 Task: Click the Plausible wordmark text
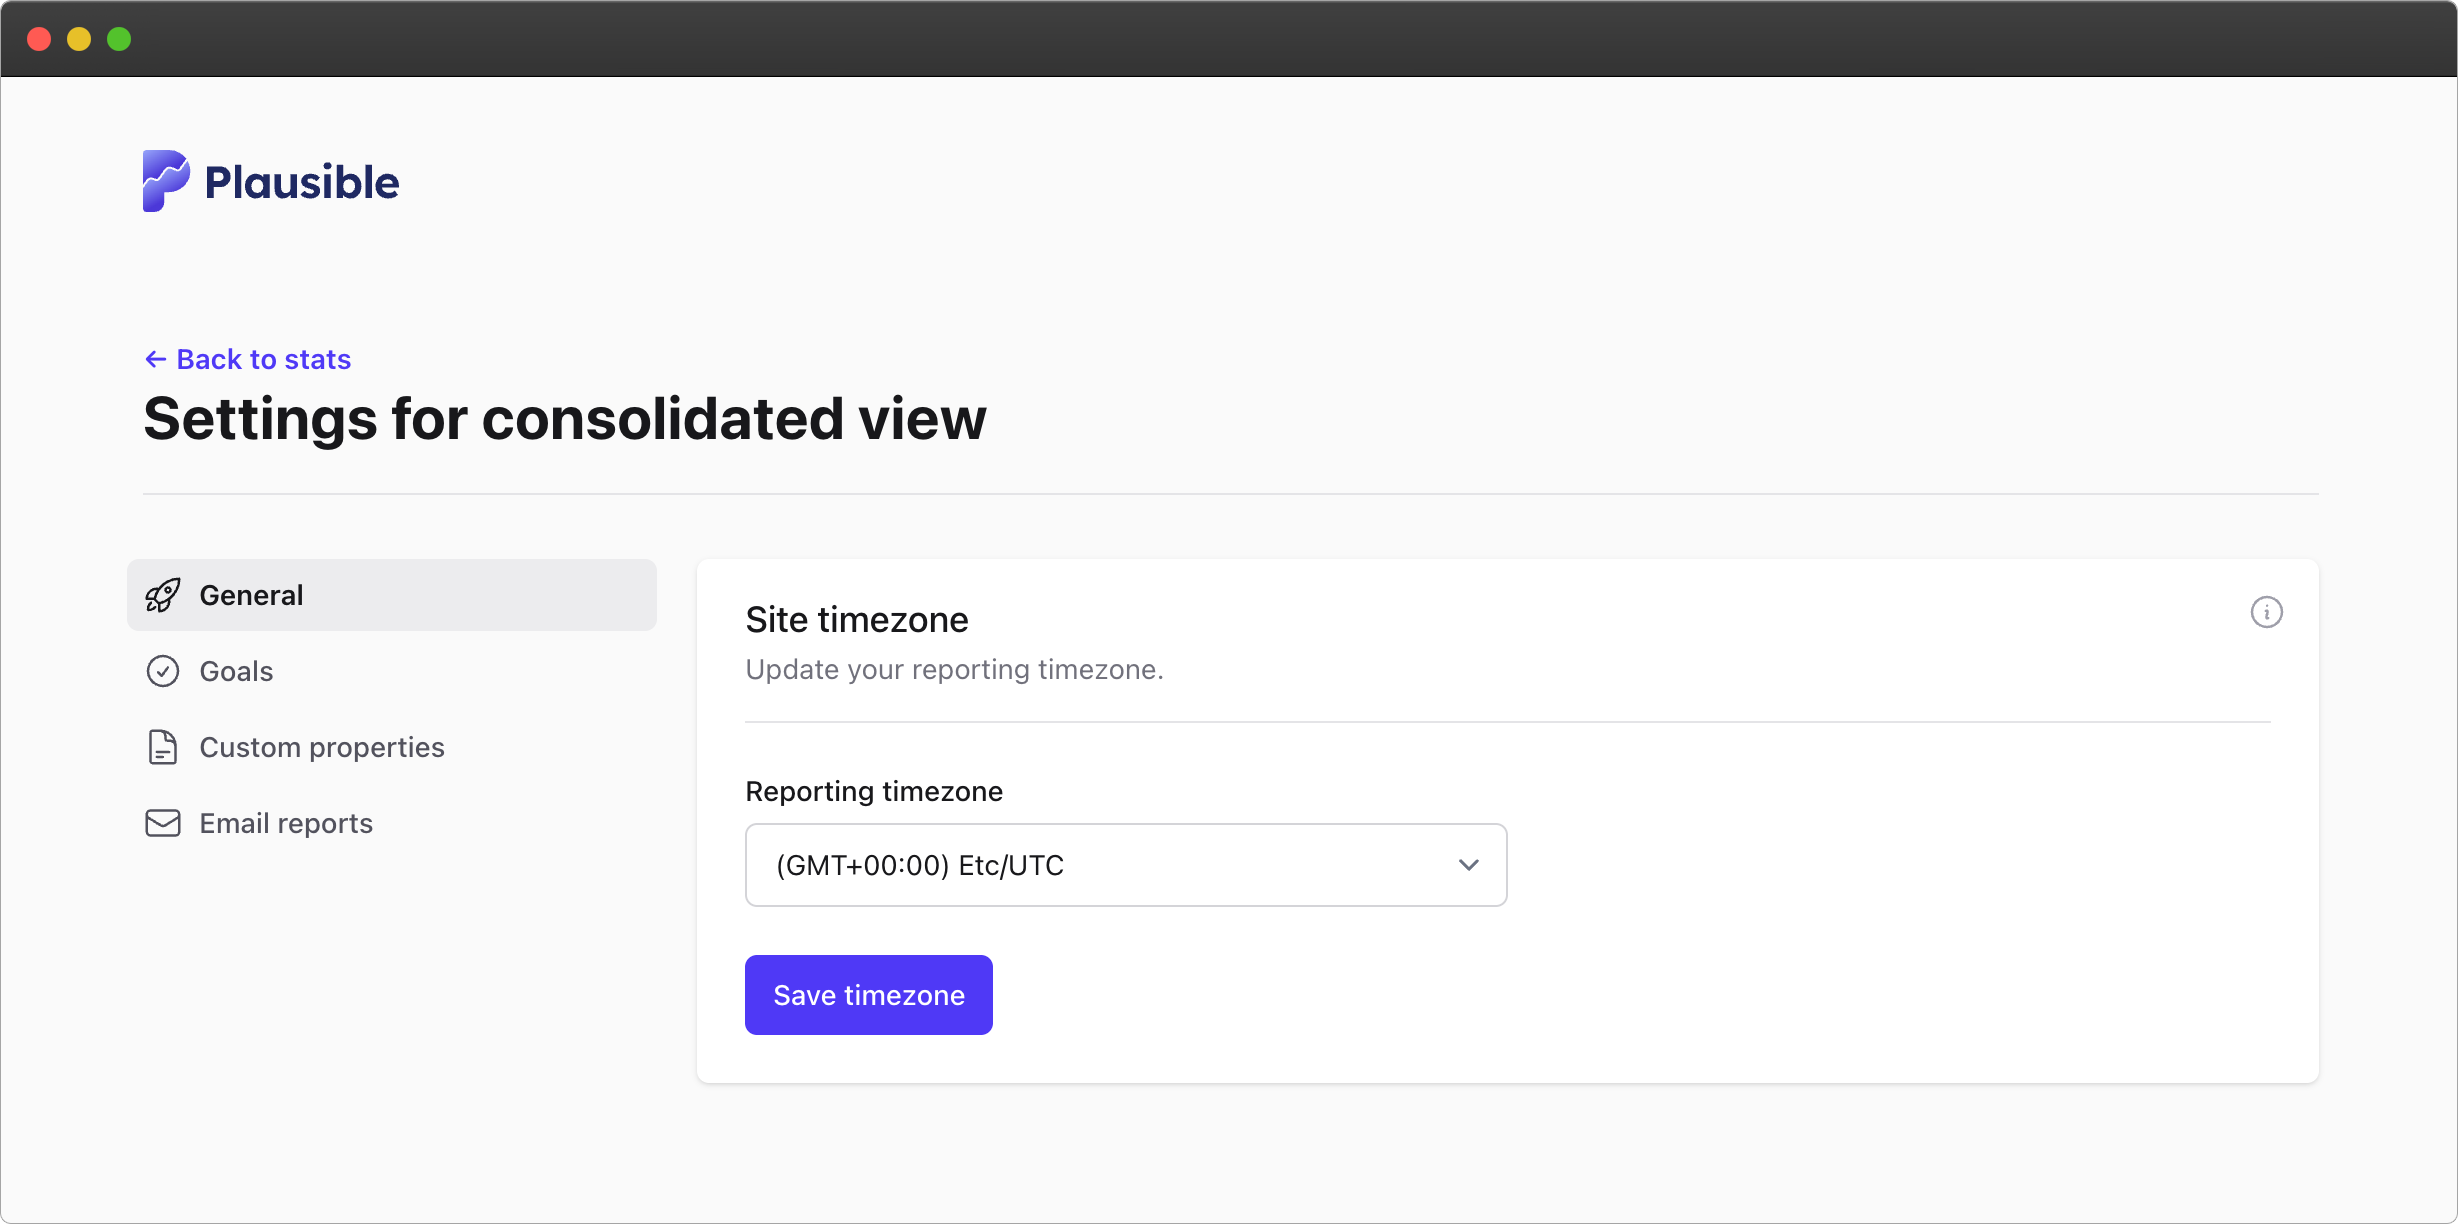coord(300,181)
